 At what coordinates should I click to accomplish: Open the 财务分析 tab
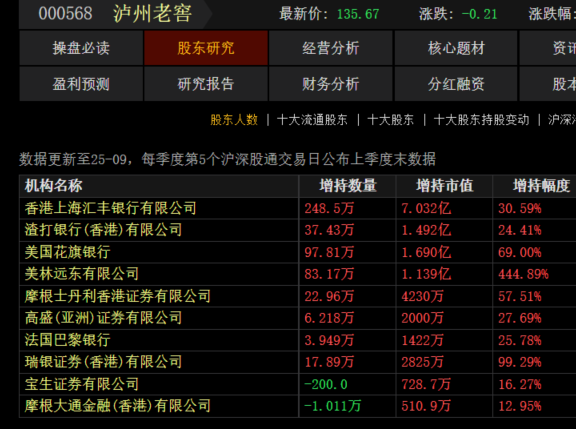(331, 84)
